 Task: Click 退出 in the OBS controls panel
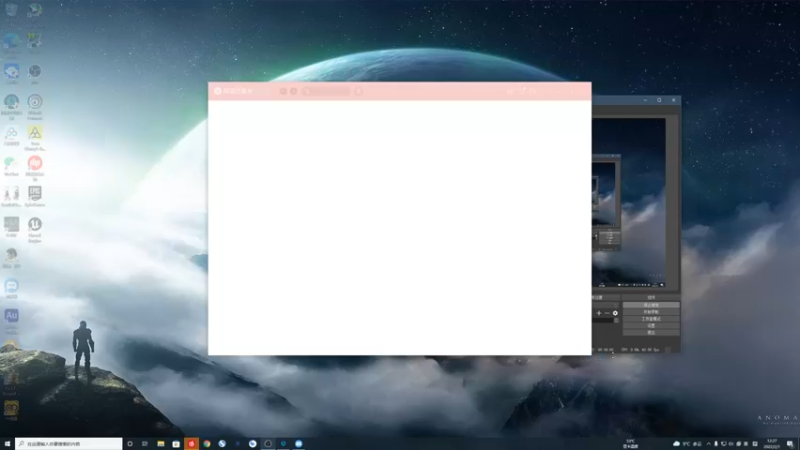(x=651, y=332)
